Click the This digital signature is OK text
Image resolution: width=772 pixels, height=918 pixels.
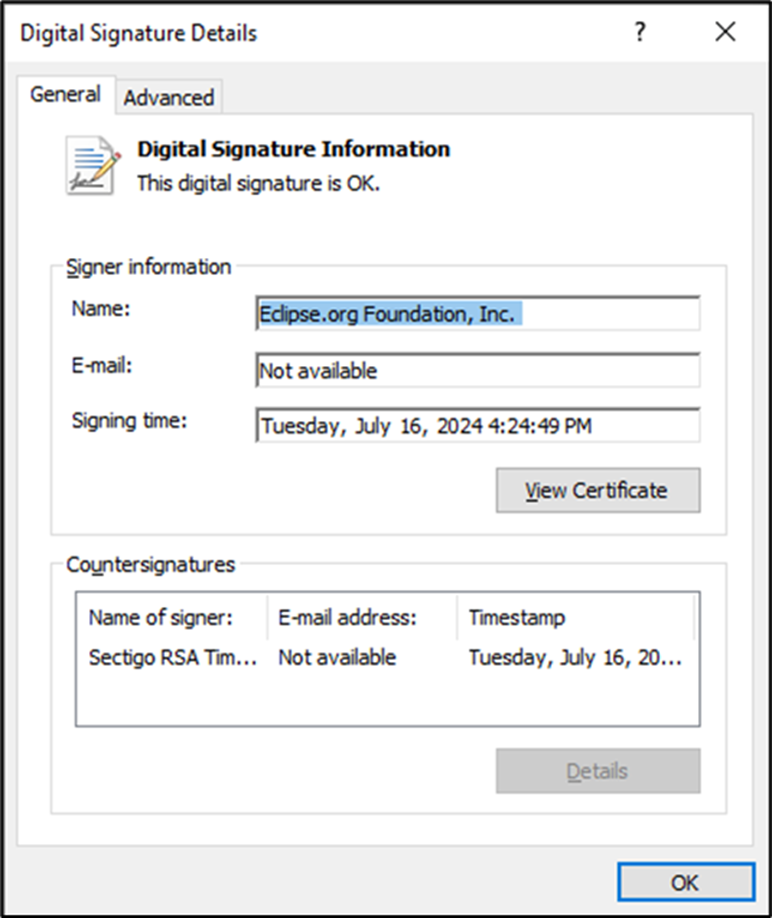pos(259,184)
